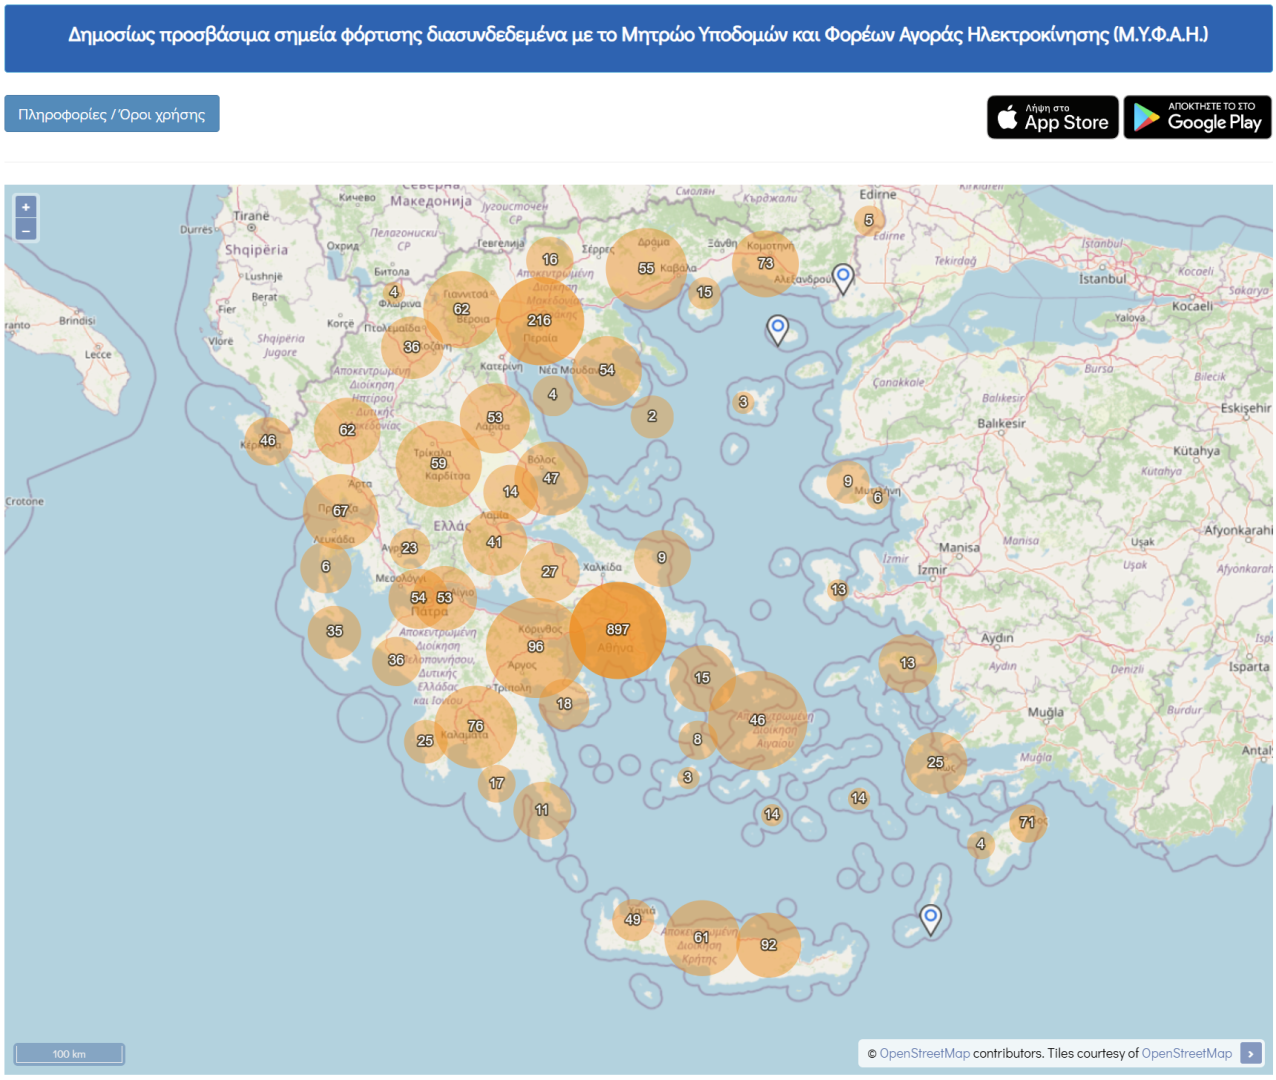Zoom out using the map minus button
The width and height of the screenshot is (1276, 1080).
tap(26, 230)
